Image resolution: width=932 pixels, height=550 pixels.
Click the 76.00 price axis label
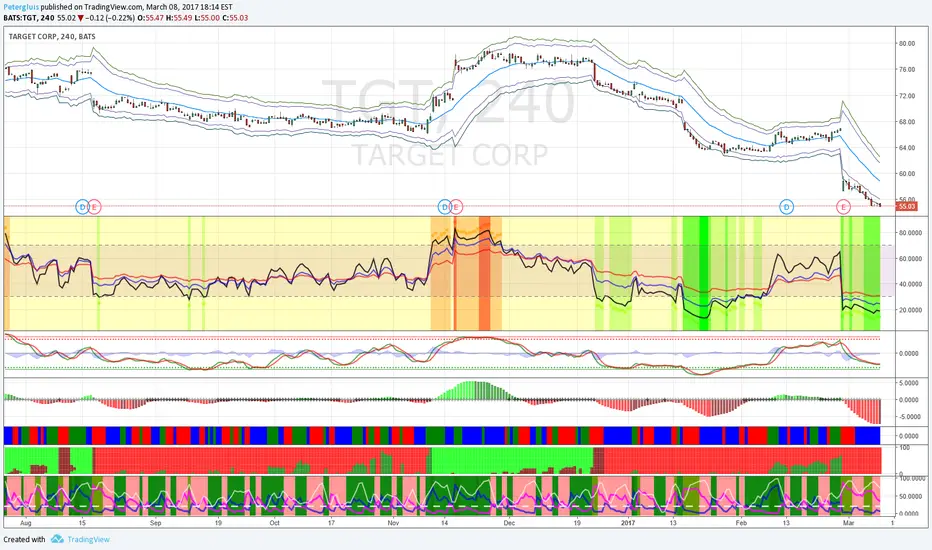[x=906, y=70]
